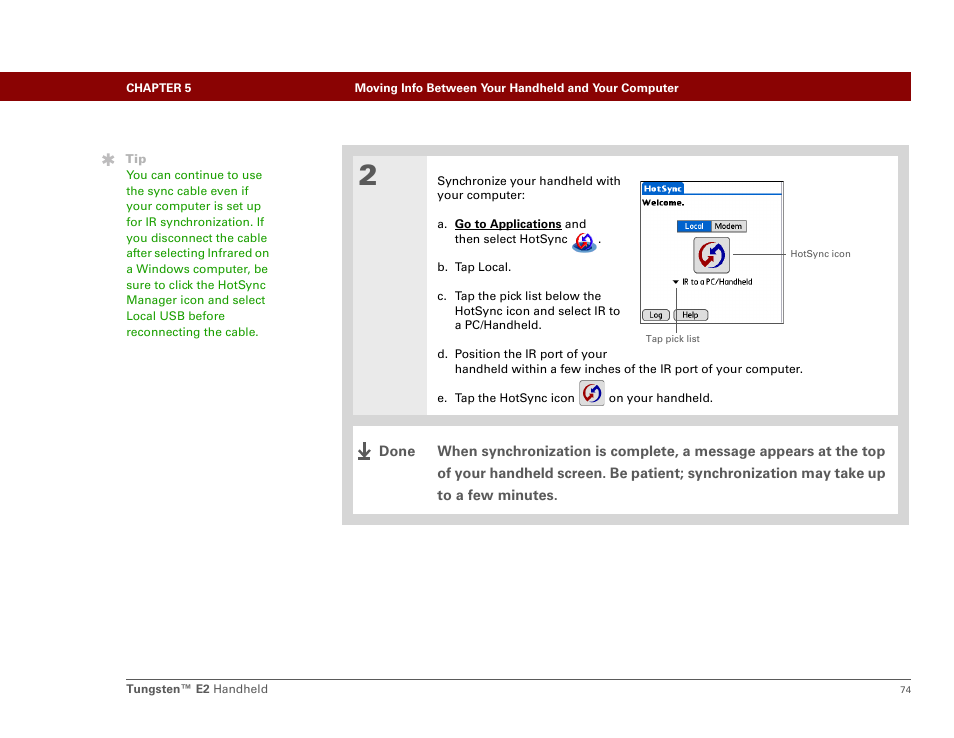This screenshot has height=738, width=954.
Task: Open the Go to Applications link
Action: (x=508, y=224)
